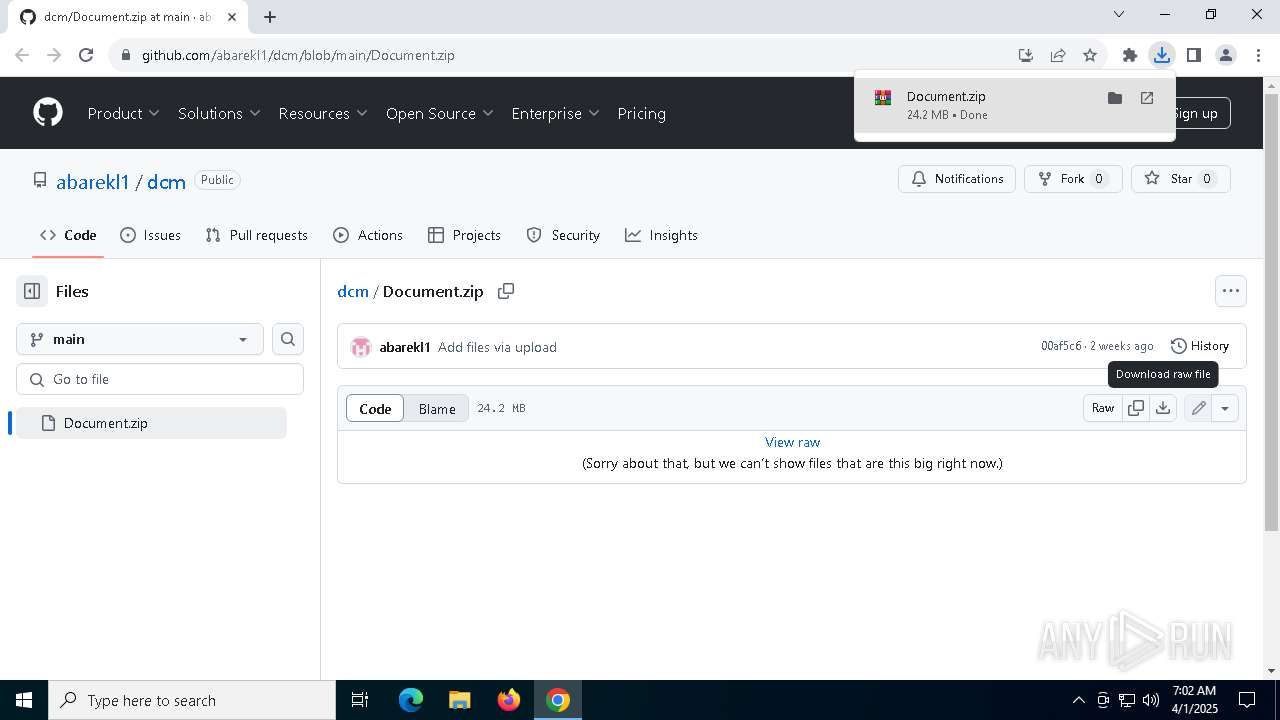Go back to previous page
This screenshot has width=1280, height=720.
click(22, 55)
